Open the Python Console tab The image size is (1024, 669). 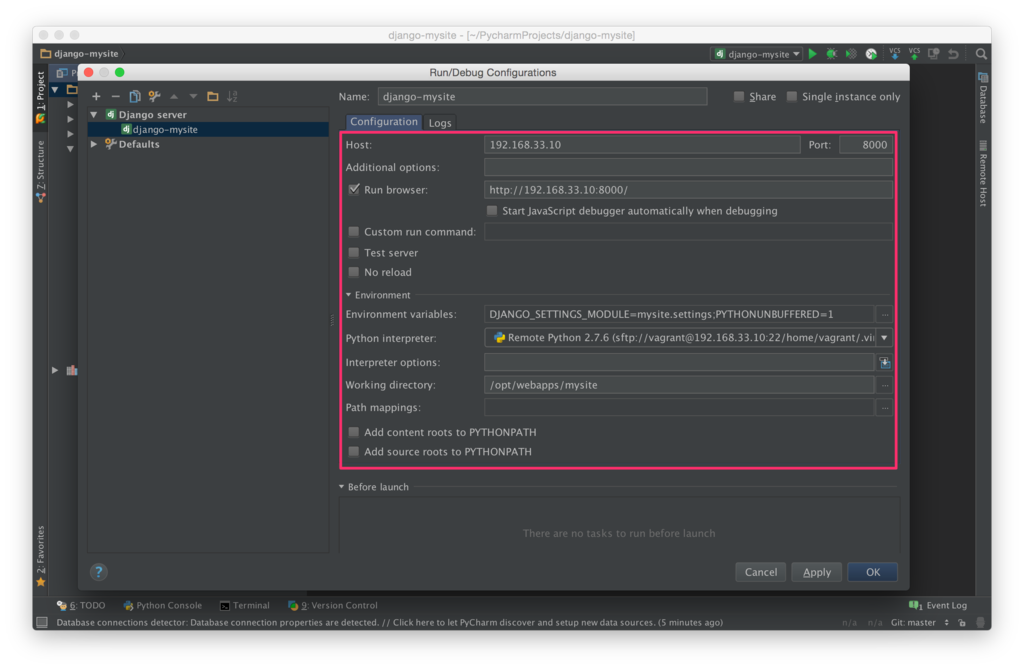[x=163, y=605]
